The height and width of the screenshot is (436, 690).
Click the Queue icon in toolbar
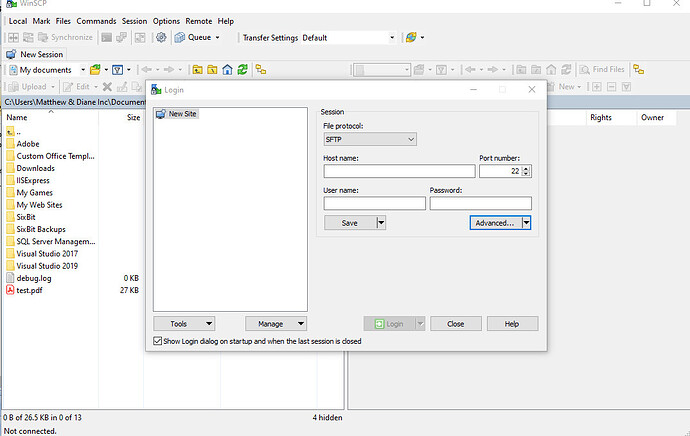point(180,37)
